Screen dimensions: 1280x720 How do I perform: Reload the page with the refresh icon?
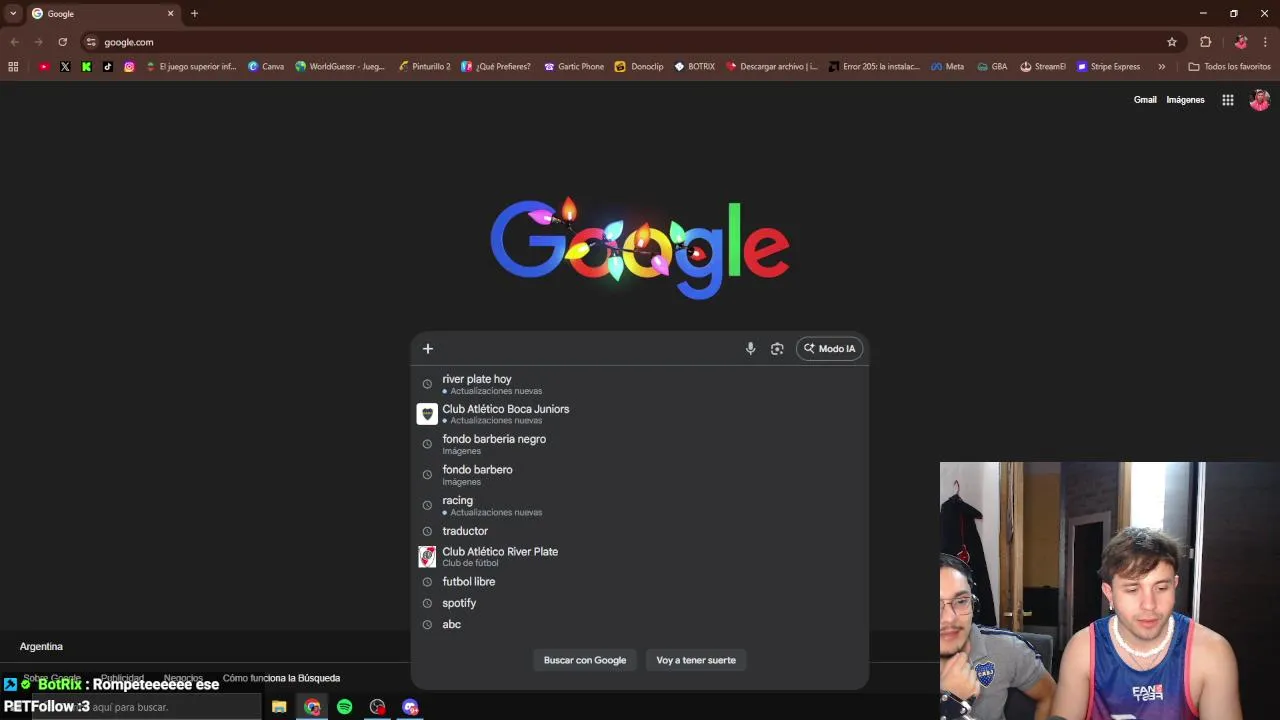click(62, 42)
